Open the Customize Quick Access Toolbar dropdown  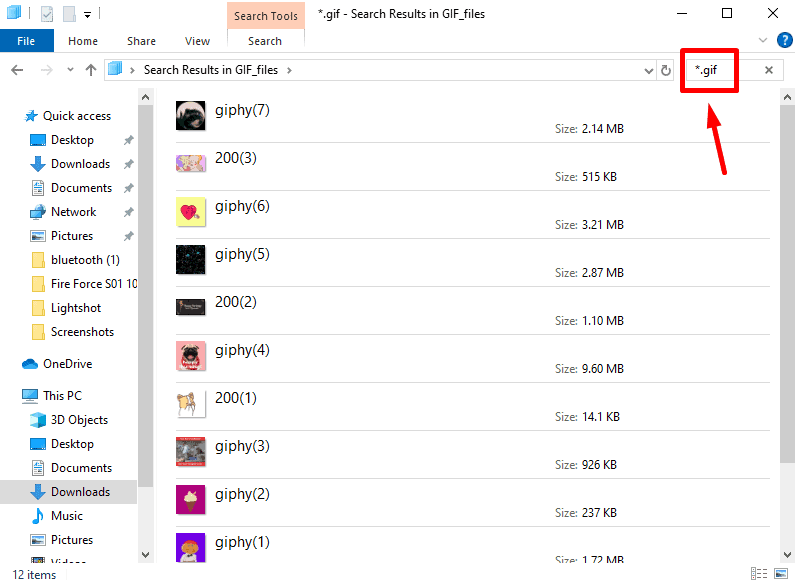point(88,15)
